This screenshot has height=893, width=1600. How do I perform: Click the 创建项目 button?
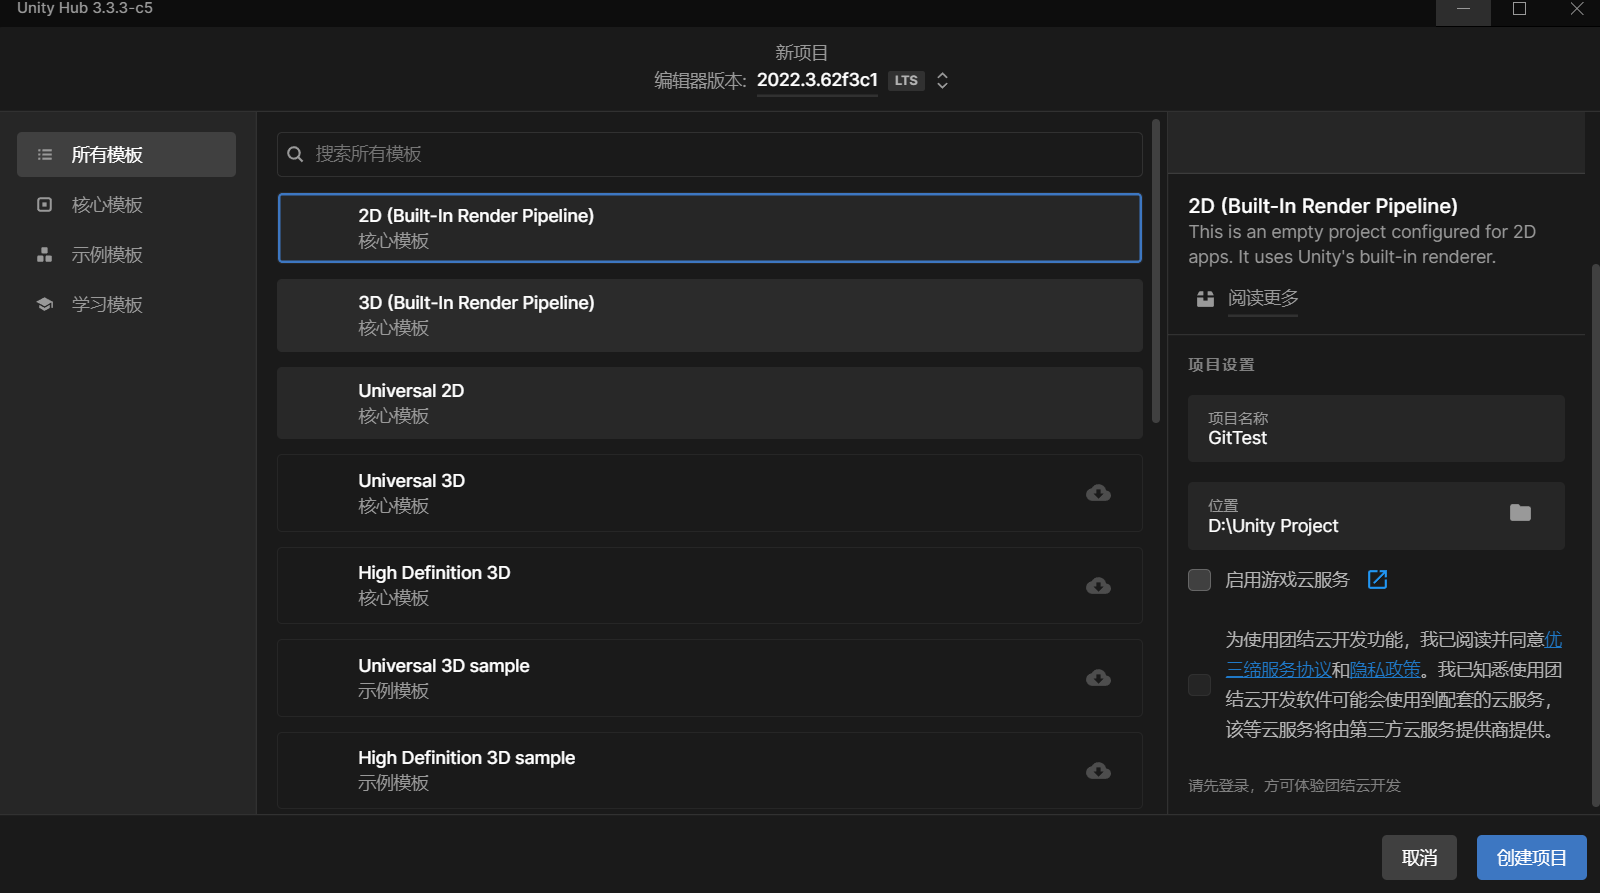coord(1531,858)
